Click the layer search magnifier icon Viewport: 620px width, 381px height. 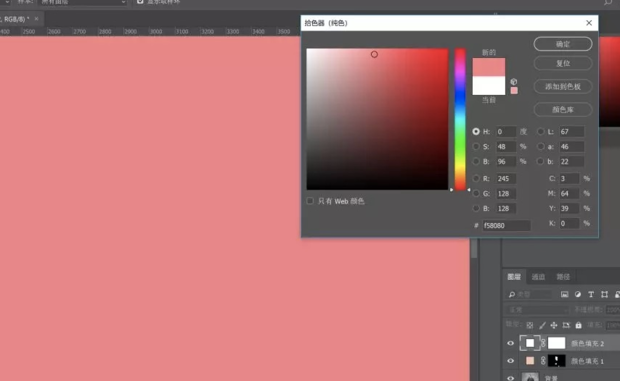(x=512, y=294)
